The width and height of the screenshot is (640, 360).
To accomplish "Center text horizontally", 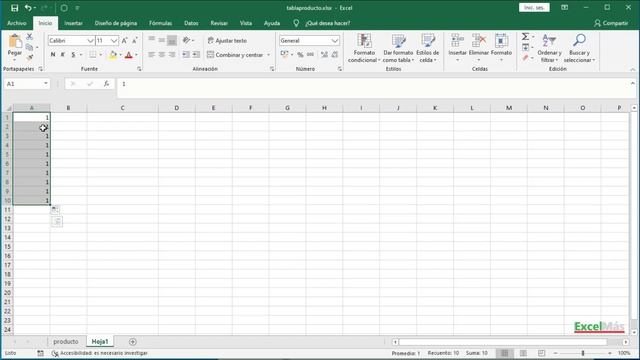I will (x=162, y=55).
